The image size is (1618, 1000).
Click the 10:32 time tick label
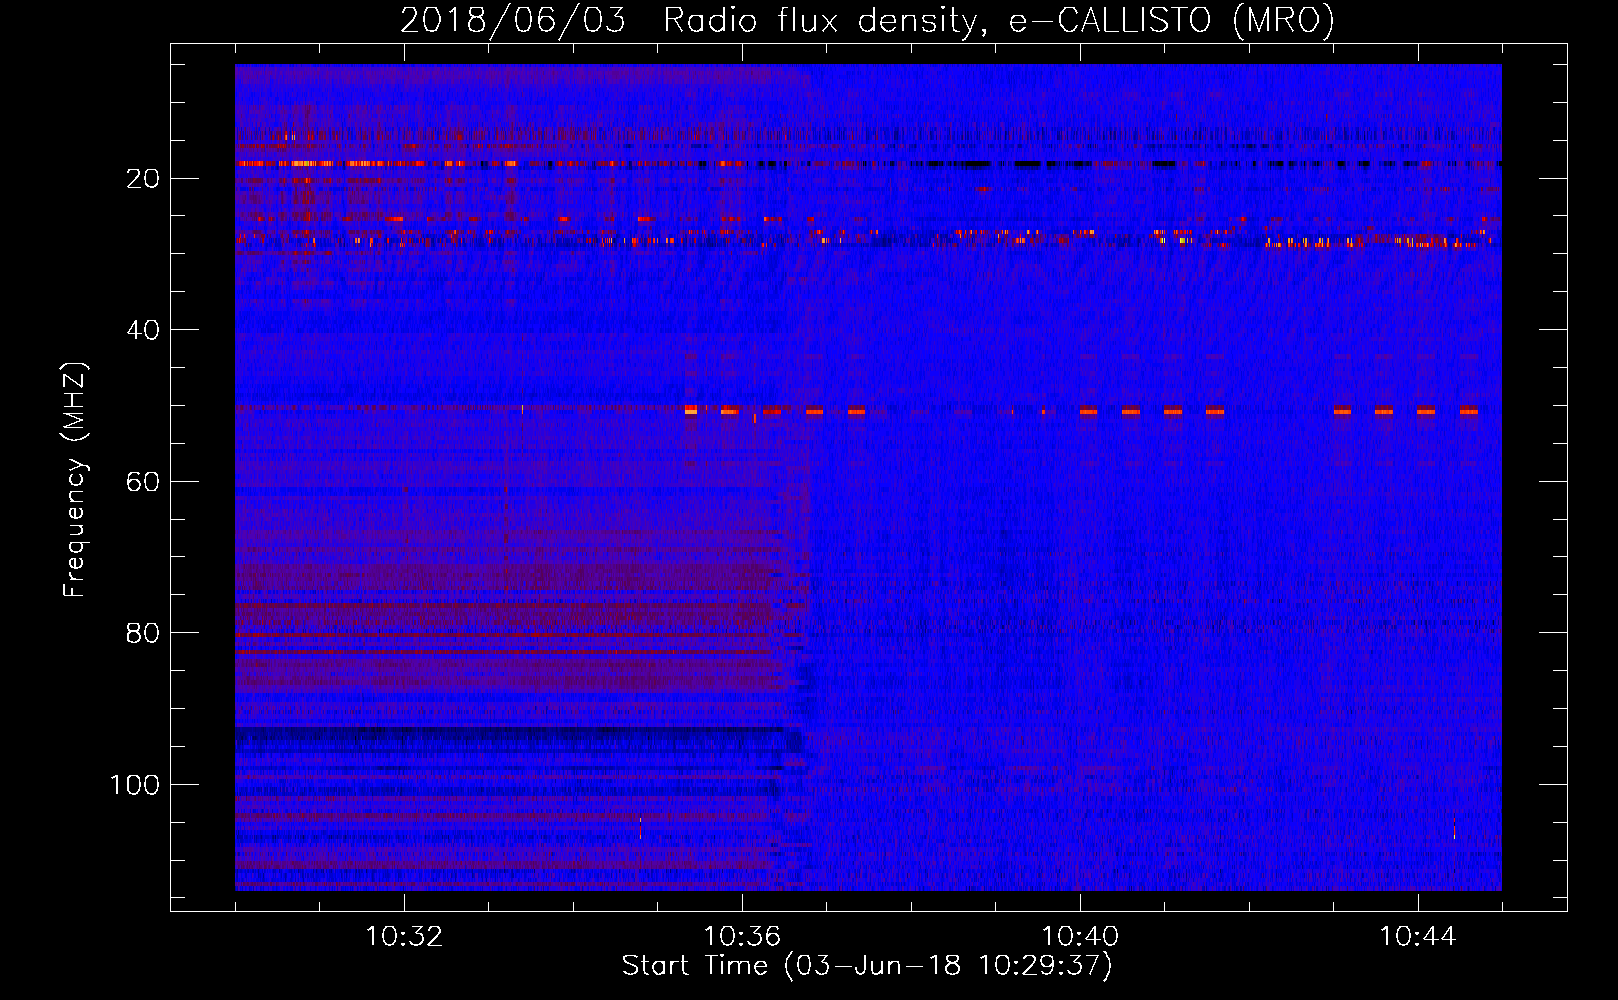[404, 937]
